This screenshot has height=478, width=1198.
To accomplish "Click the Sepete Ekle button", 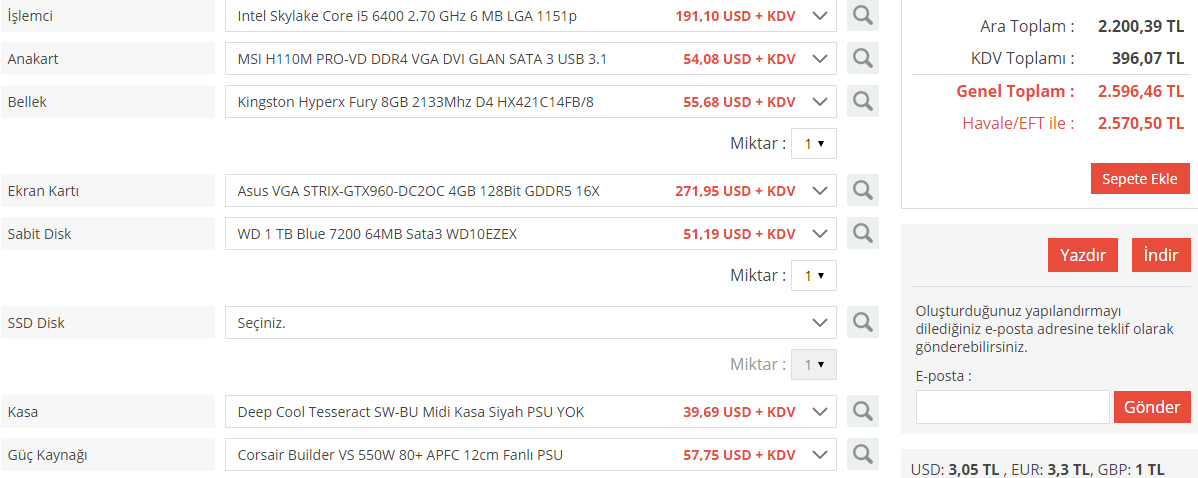I will coord(1139,179).
